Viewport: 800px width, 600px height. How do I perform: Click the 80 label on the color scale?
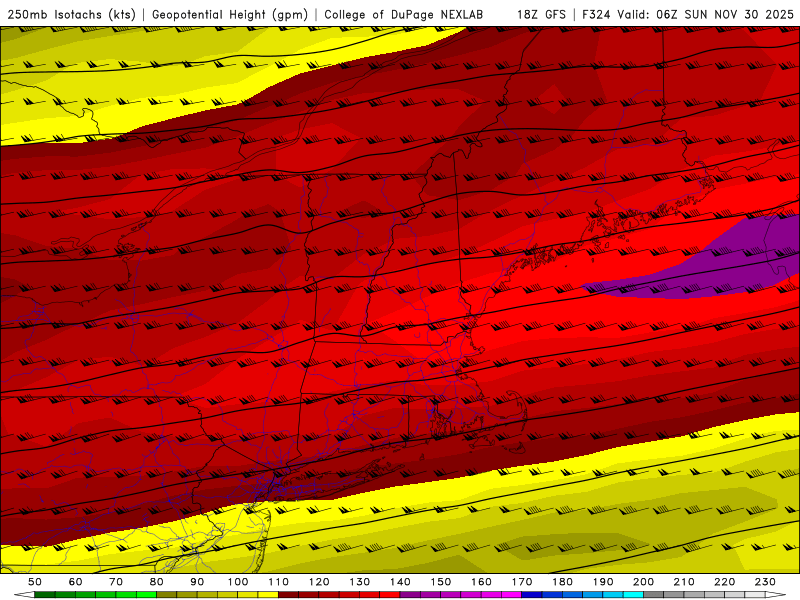tap(157, 582)
